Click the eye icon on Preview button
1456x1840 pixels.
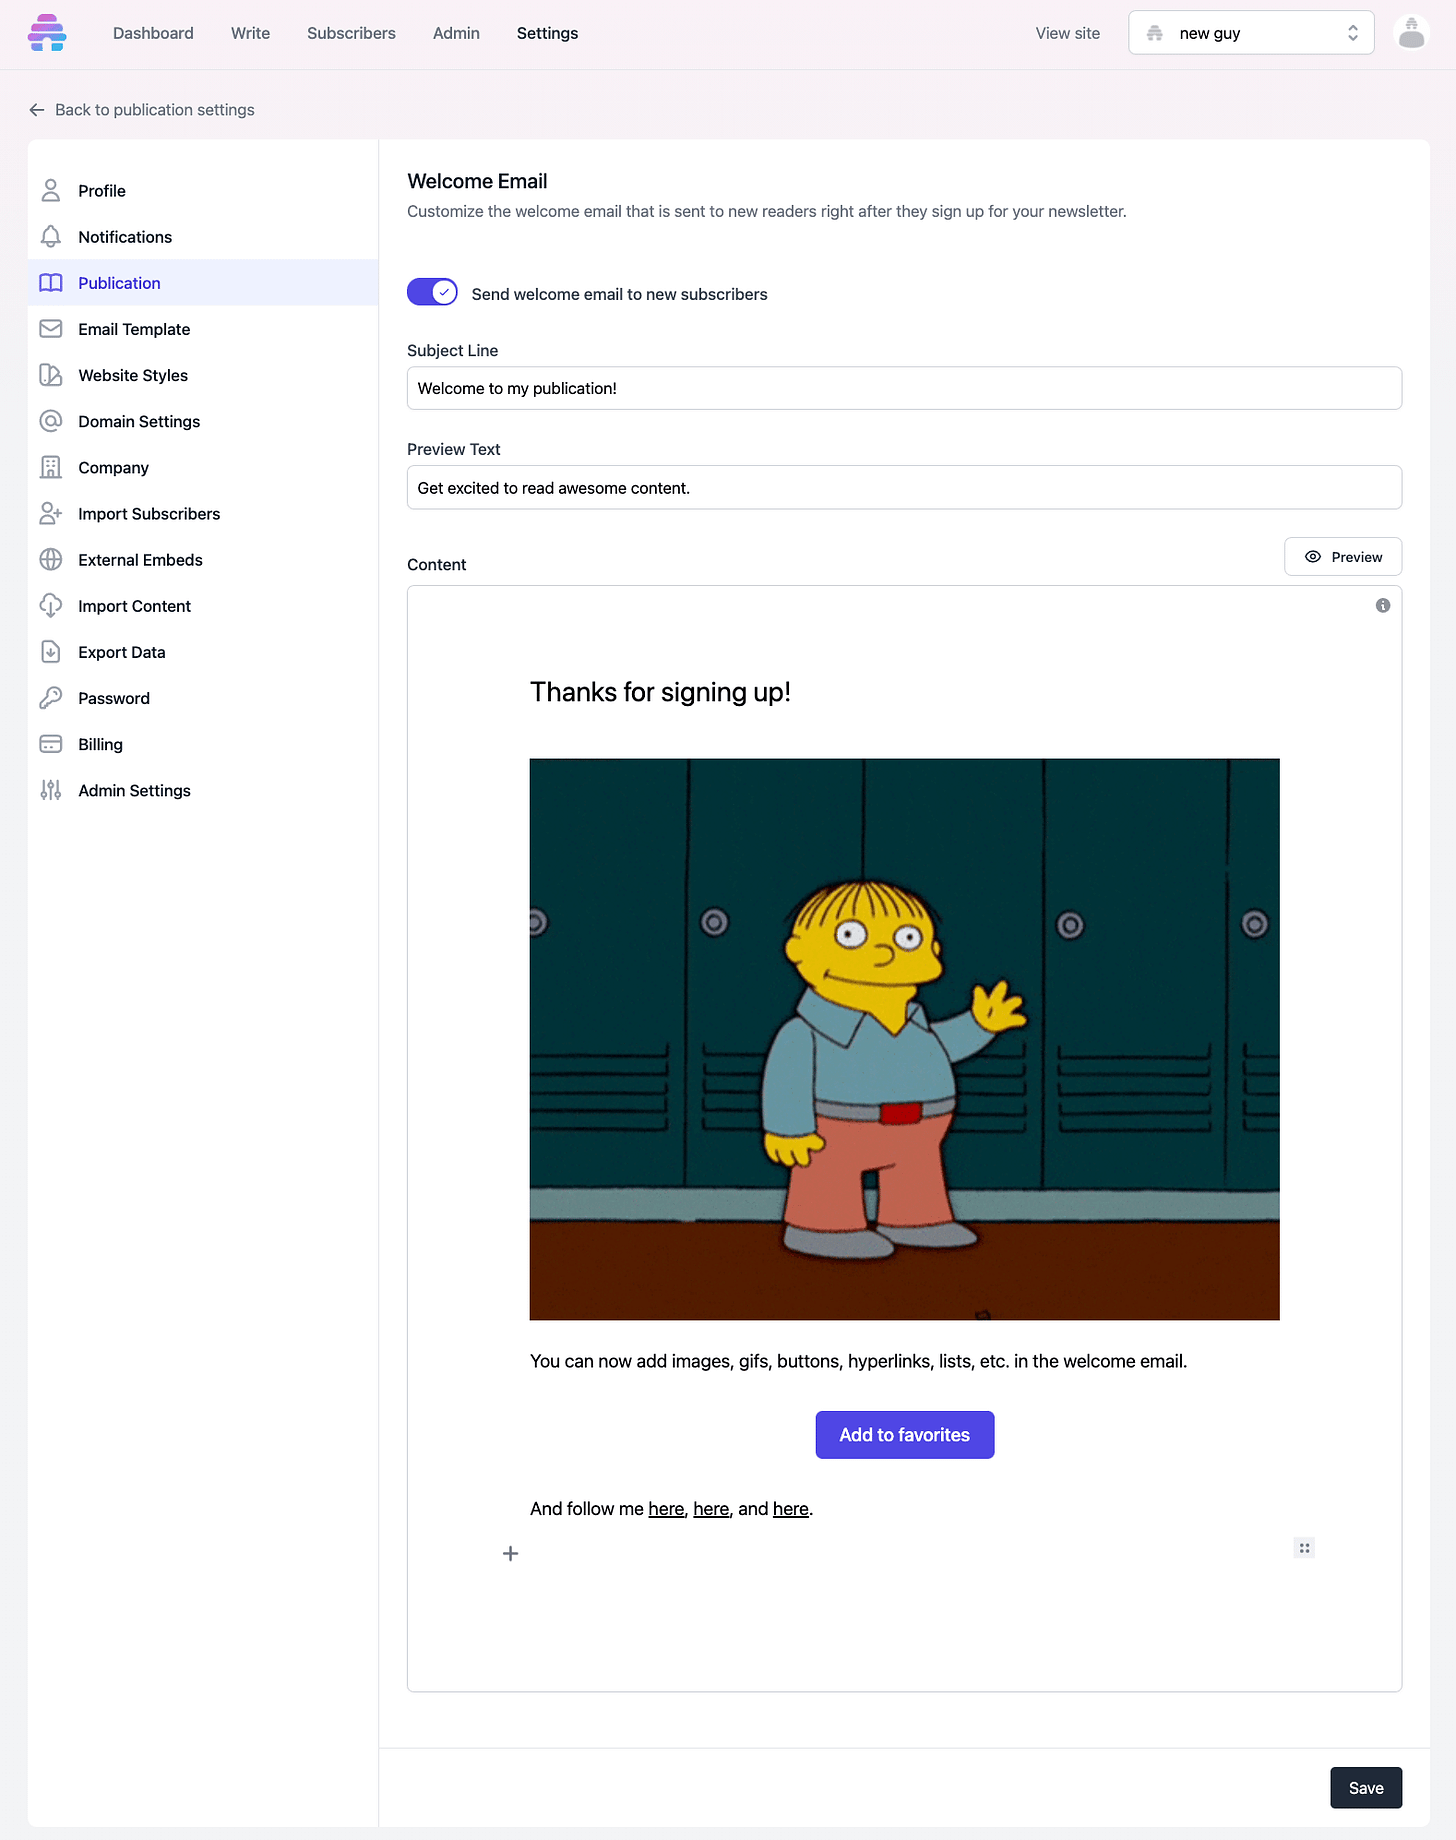click(x=1313, y=557)
